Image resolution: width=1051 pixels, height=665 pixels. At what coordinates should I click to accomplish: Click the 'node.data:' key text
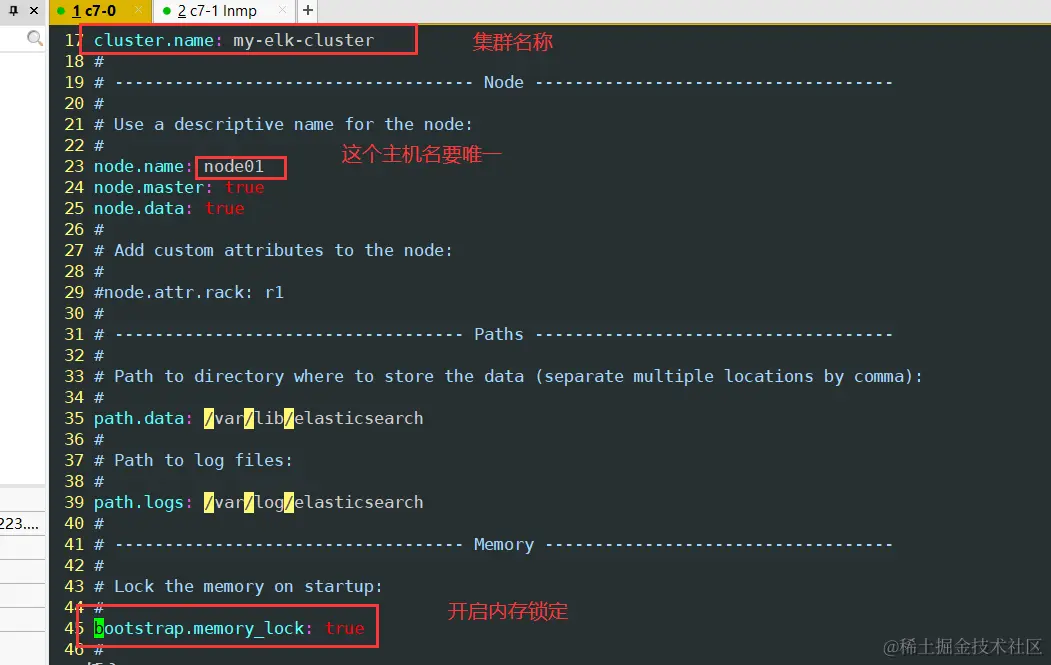point(143,208)
